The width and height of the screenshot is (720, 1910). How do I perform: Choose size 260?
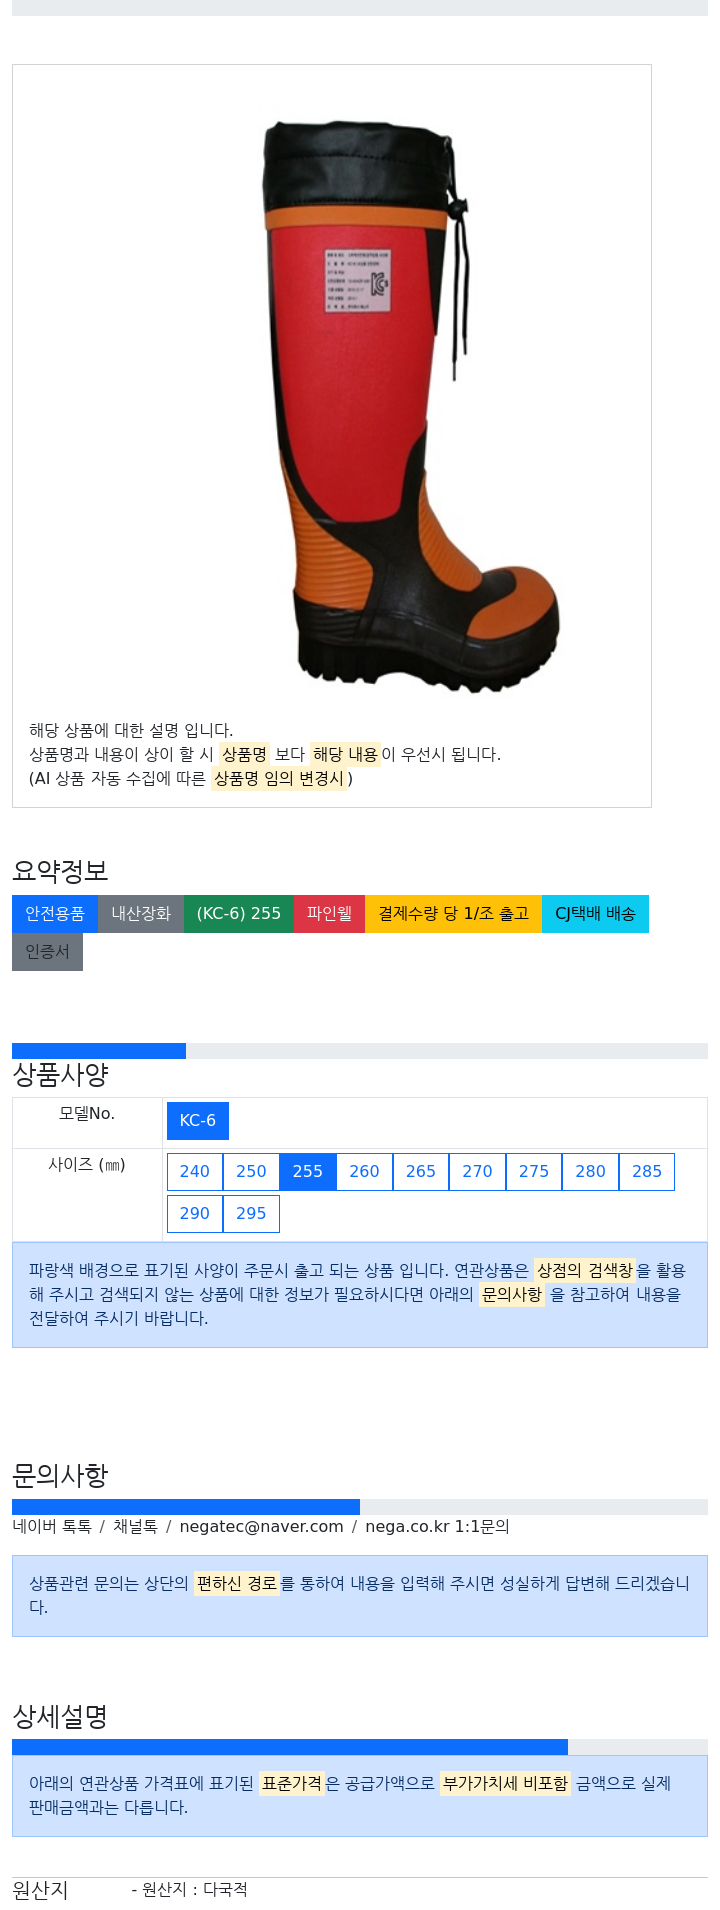coord(364,1172)
